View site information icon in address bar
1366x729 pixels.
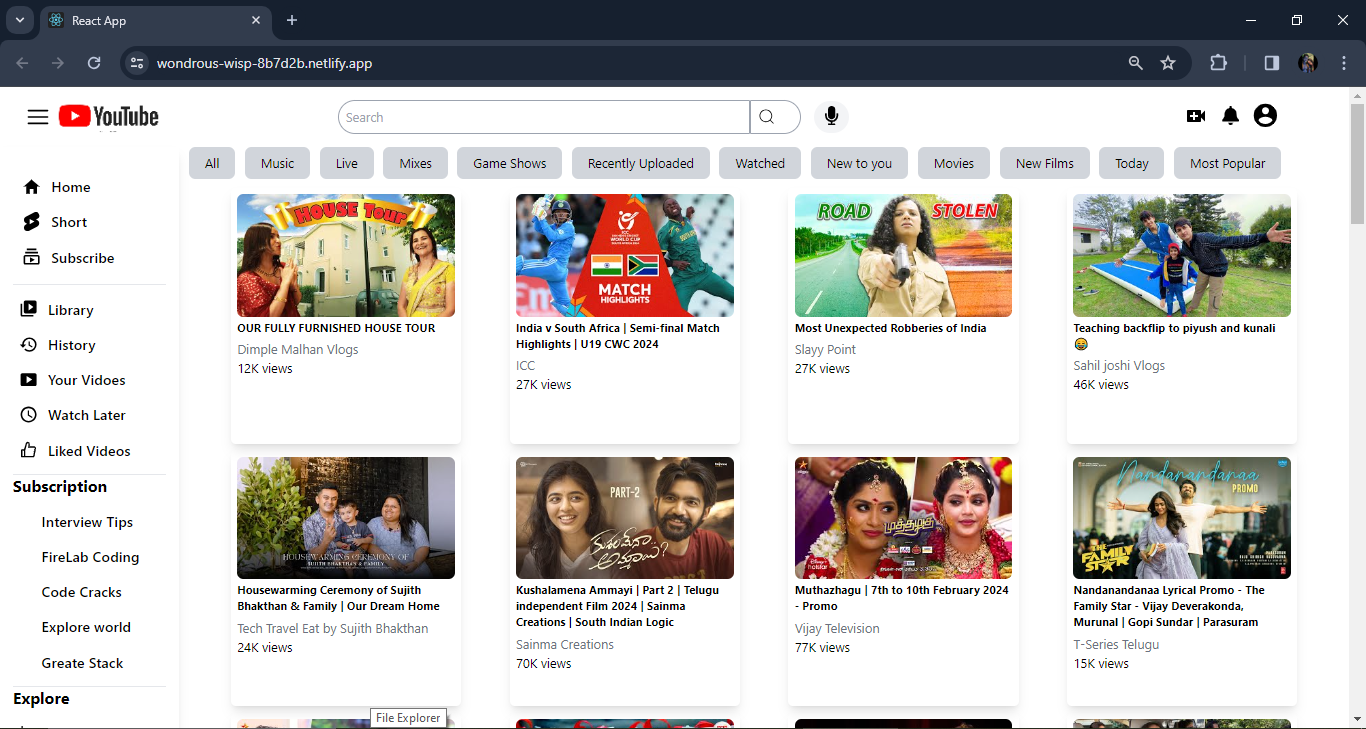pyautogui.click(x=137, y=63)
